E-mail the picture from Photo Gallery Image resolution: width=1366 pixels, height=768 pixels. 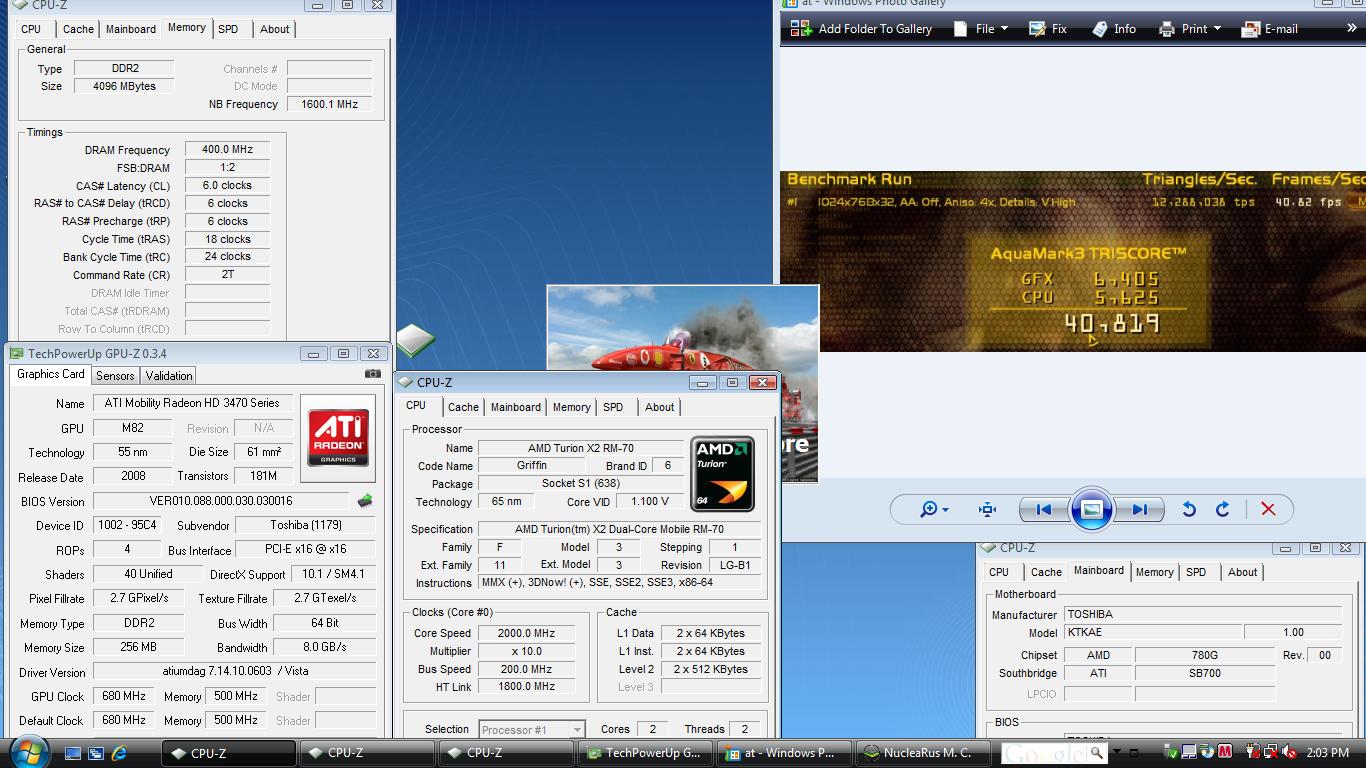[x=1269, y=29]
